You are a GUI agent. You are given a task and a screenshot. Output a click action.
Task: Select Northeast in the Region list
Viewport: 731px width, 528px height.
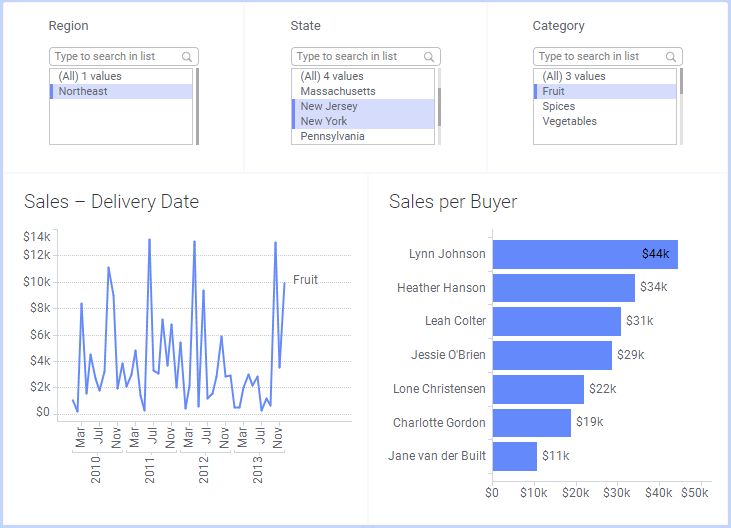click(x=83, y=91)
